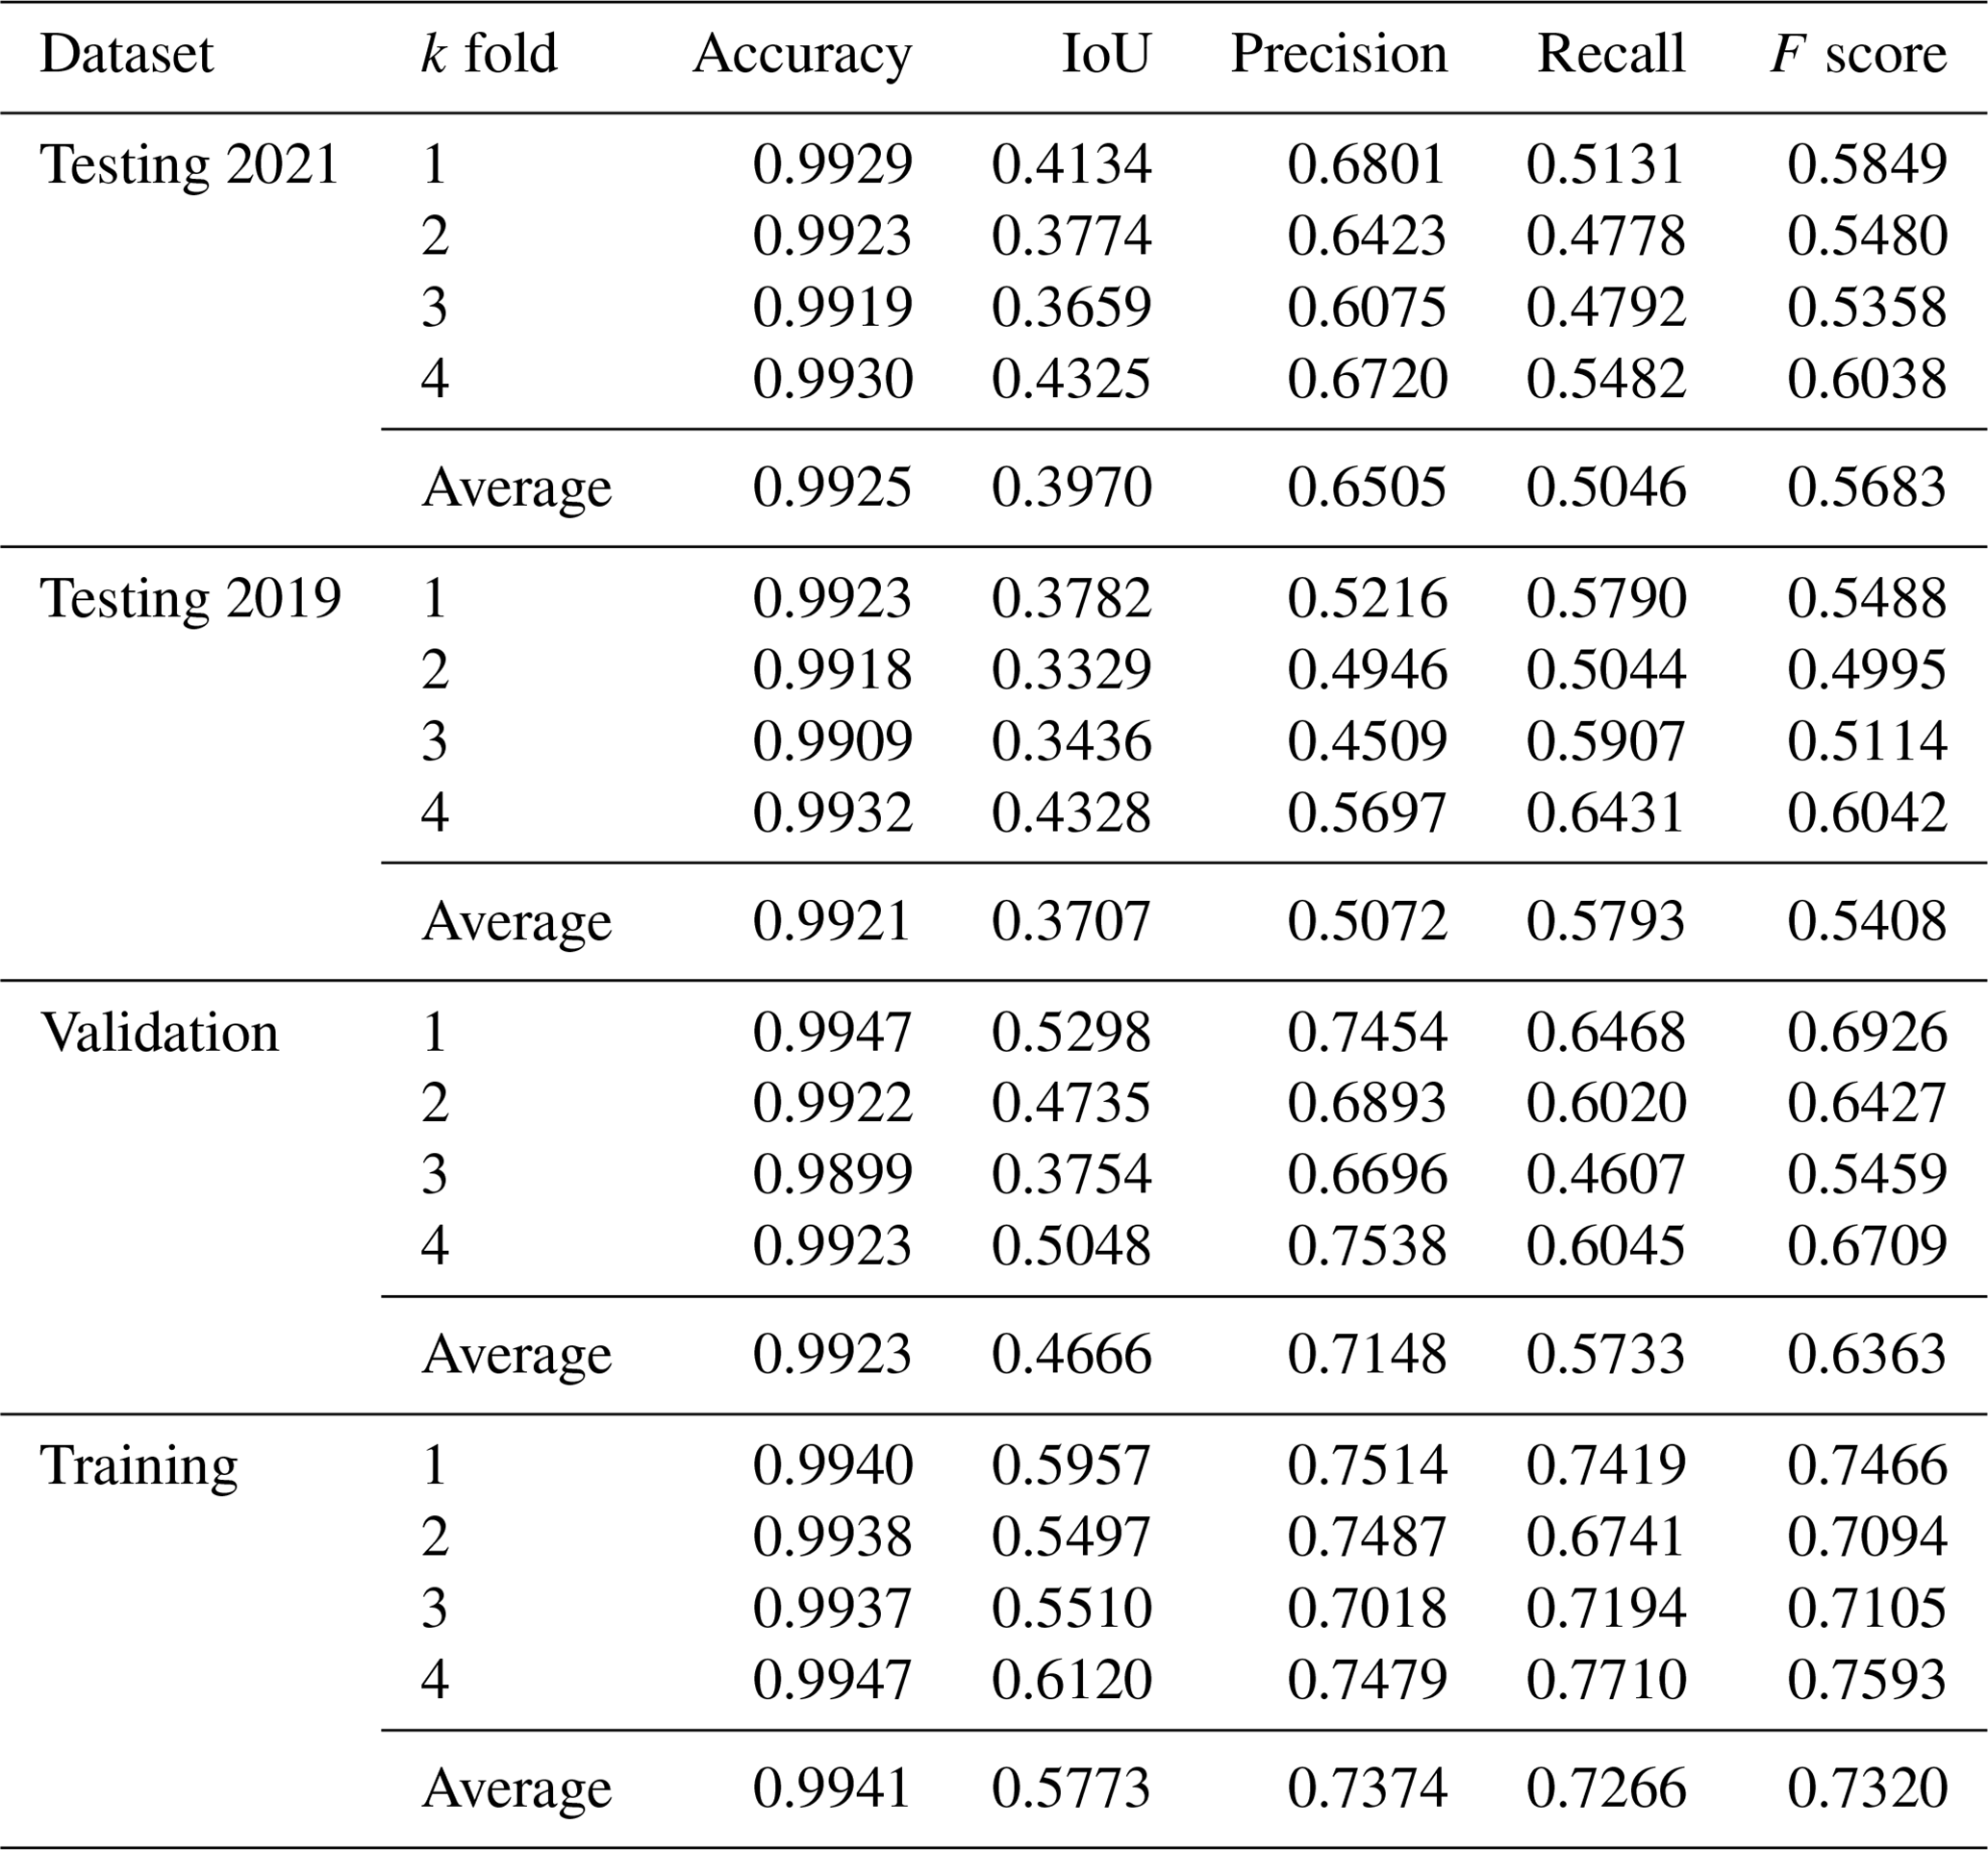Click the Precision column header
This screenshot has height=1850, width=1988.
[x=1338, y=54]
